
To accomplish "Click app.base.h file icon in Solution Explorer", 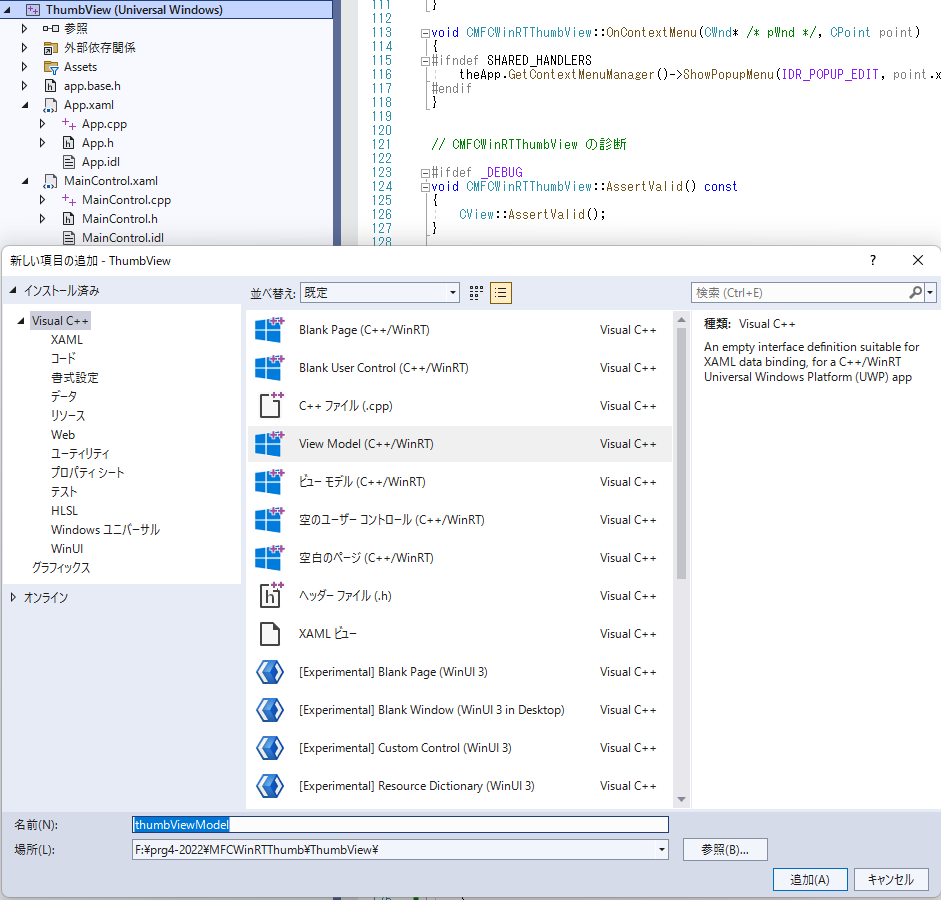I will pyautogui.click(x=51, y=86).
